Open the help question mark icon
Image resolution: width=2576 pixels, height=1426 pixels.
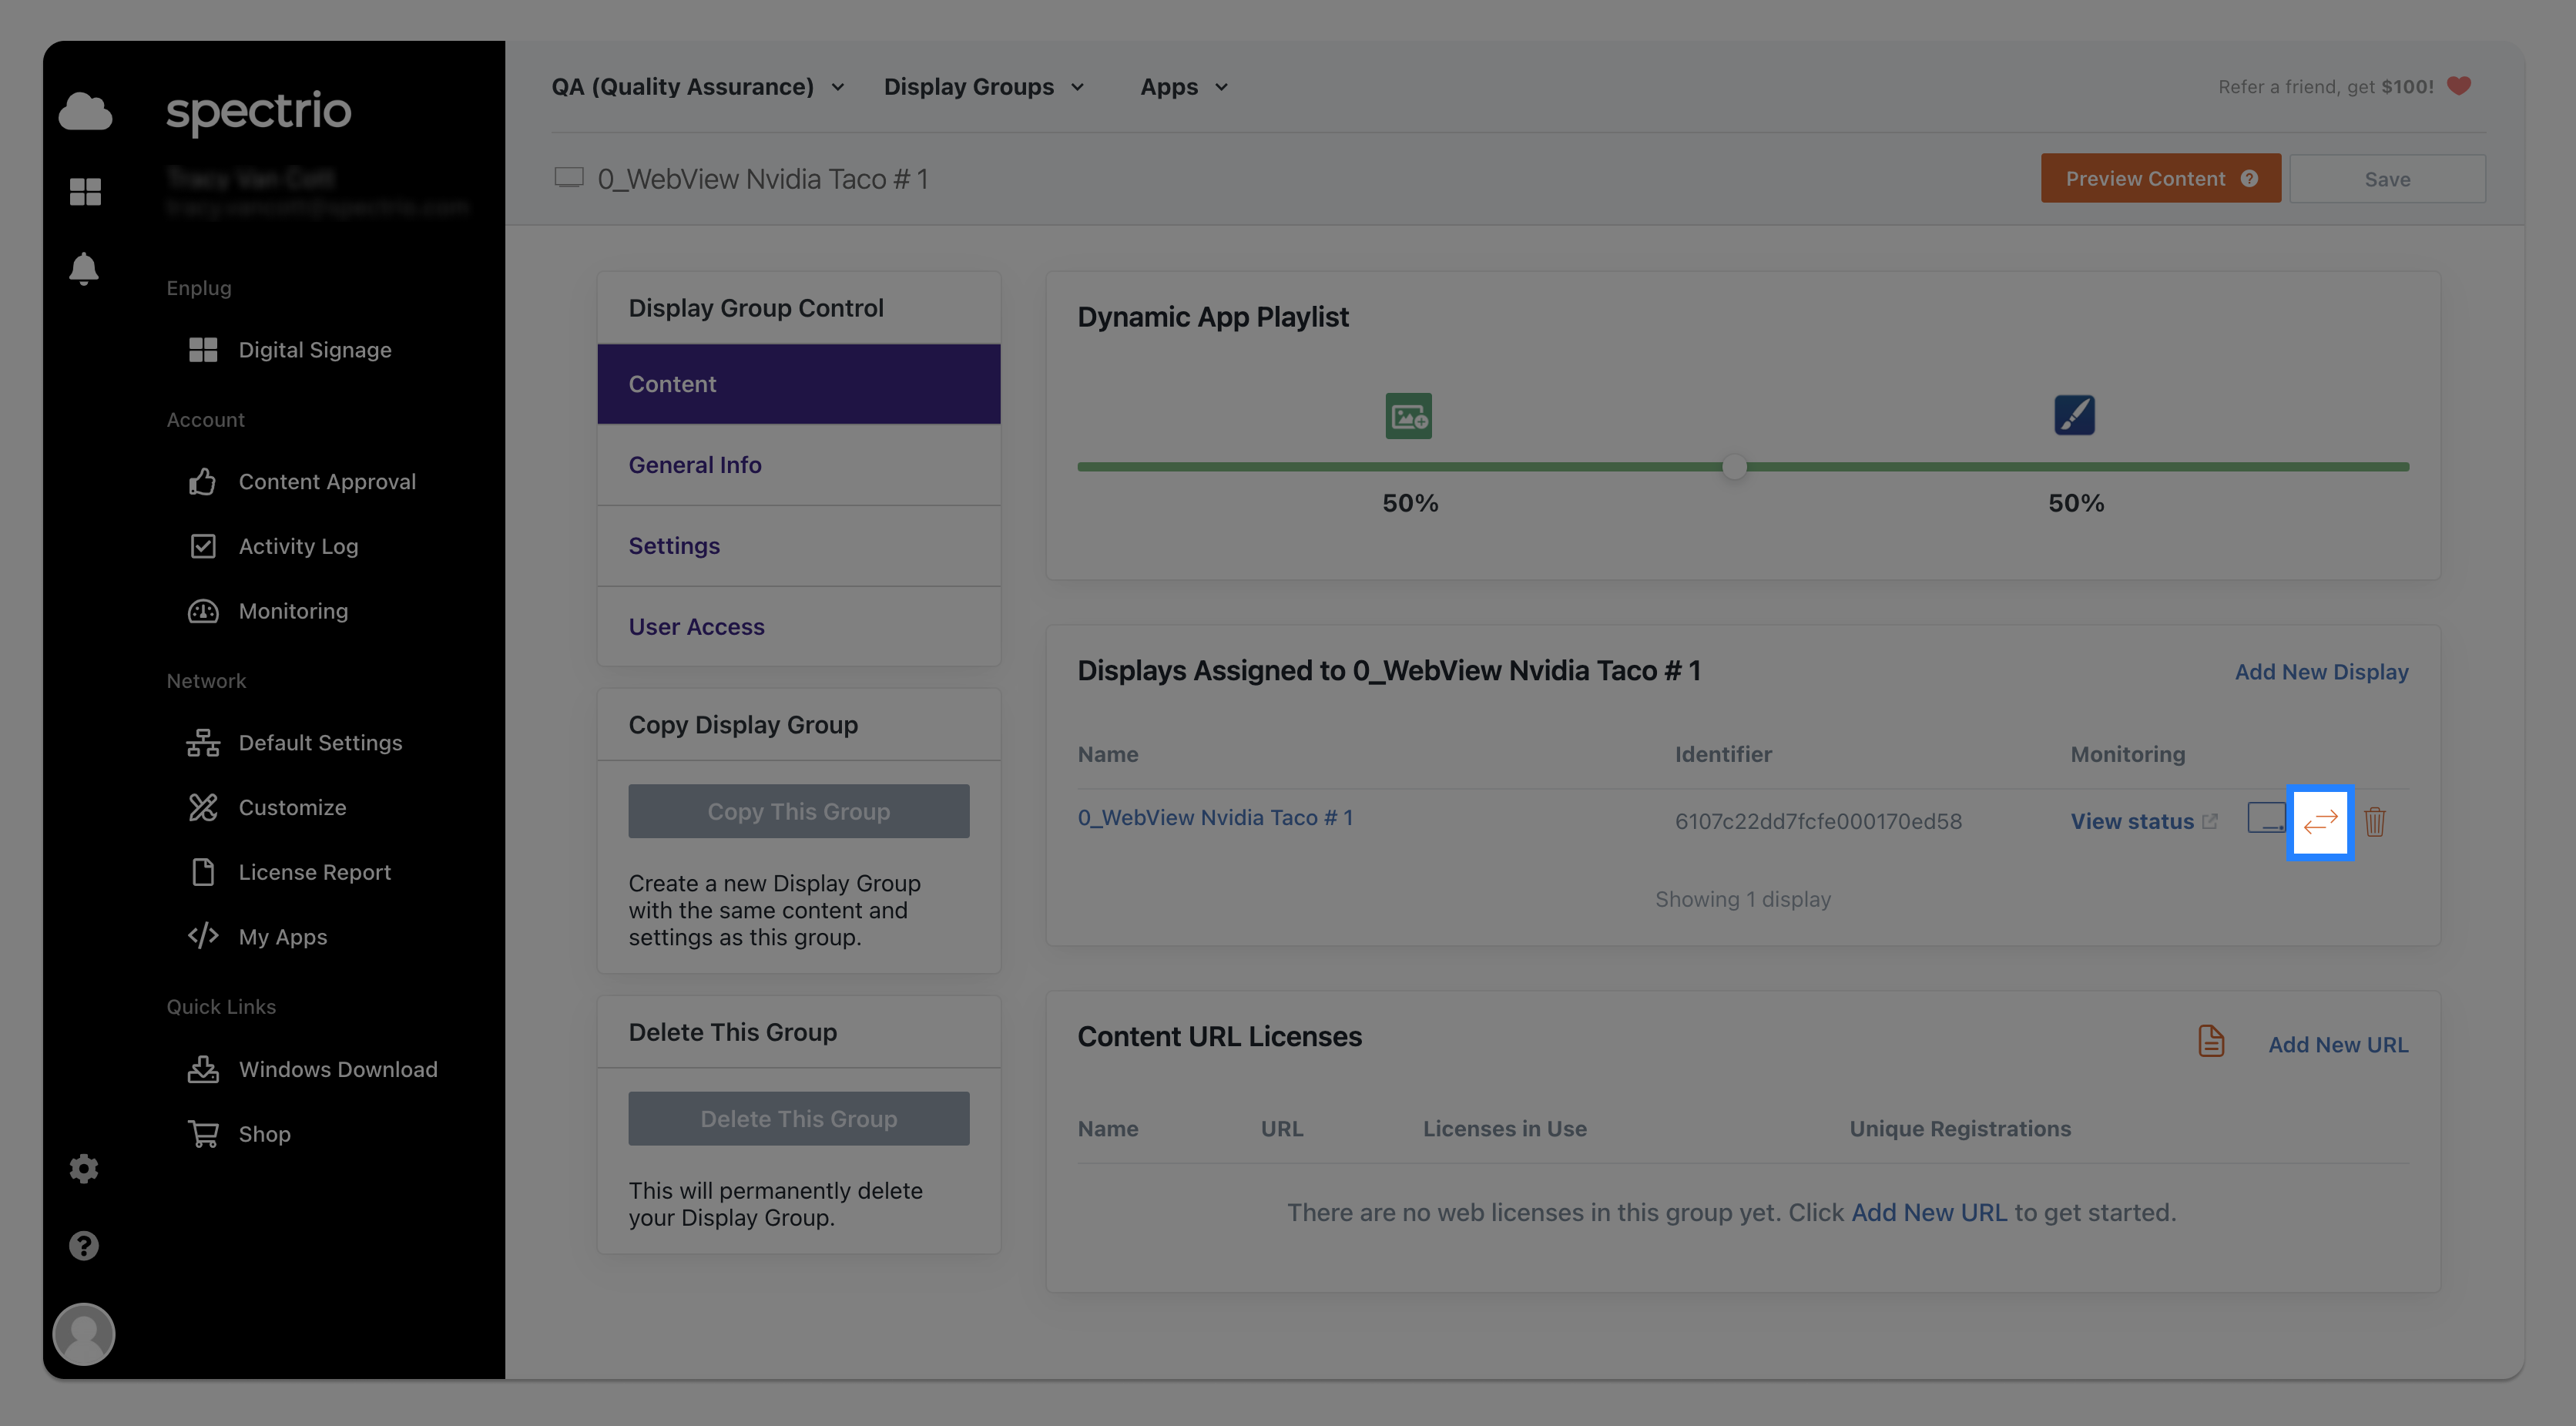pos(84,1246)
